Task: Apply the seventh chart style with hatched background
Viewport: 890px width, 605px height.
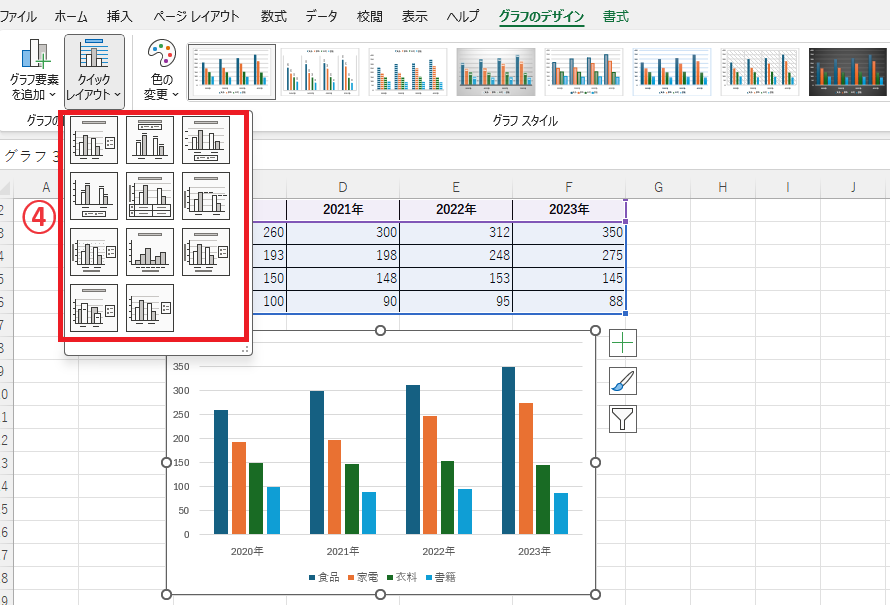Action: [759, 72]
